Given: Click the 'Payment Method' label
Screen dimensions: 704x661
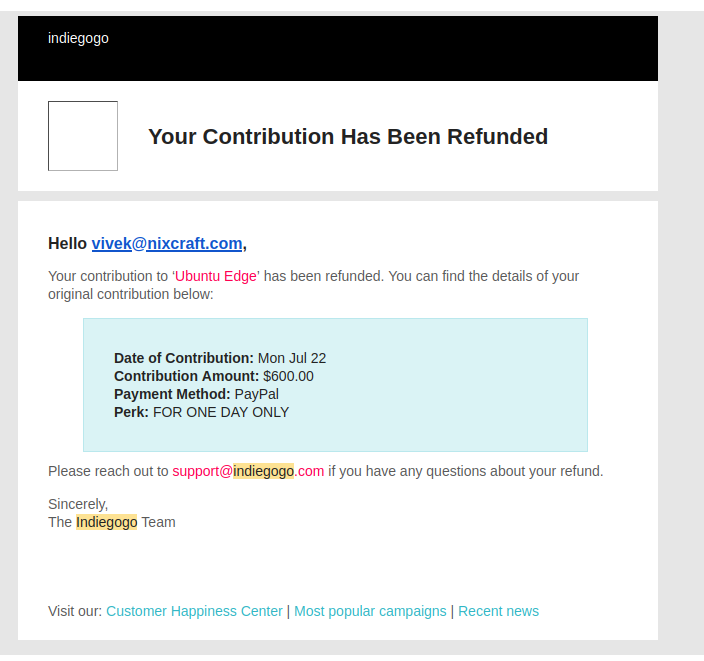Looking at the screenshot, I should pyautogui.click(x=179, y=394).
